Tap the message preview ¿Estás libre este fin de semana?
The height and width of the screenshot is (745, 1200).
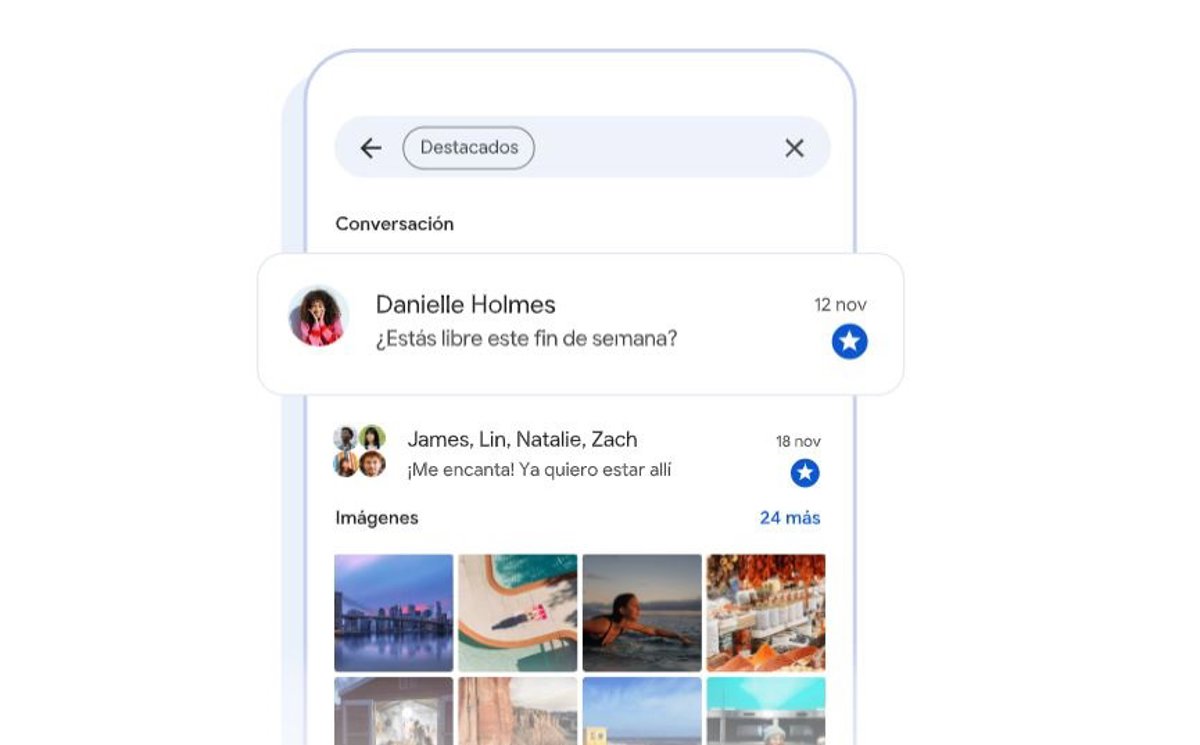coord(526,339)
